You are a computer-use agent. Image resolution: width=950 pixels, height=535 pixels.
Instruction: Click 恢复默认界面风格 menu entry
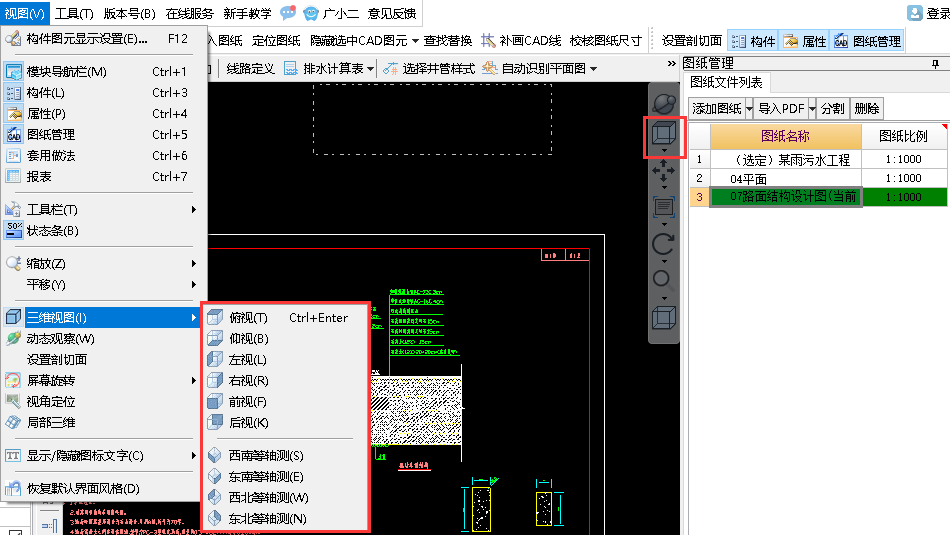click(x=83, y=489)
